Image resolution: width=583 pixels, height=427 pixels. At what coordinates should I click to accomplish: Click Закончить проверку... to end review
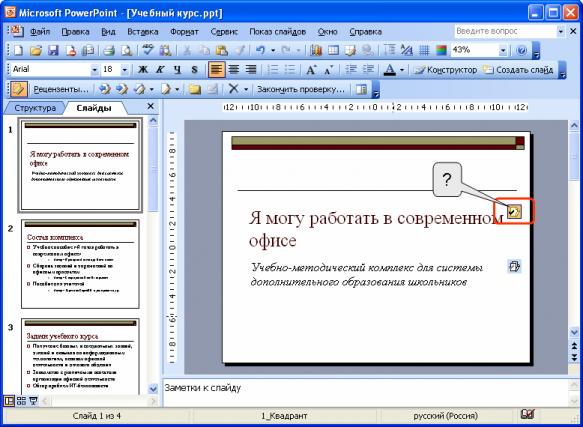pos(301,90)
